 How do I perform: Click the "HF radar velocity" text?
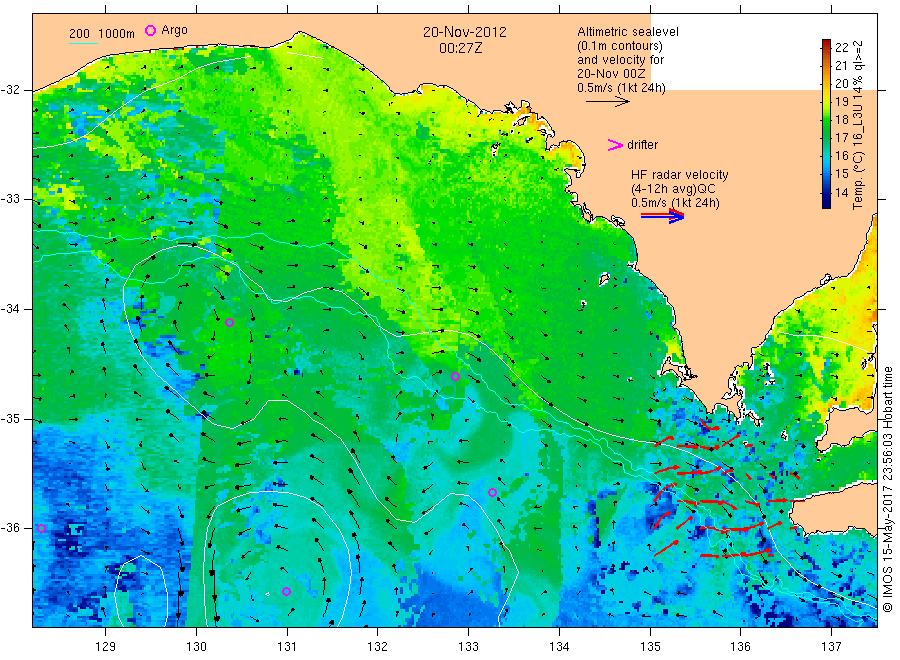[680, 174]
